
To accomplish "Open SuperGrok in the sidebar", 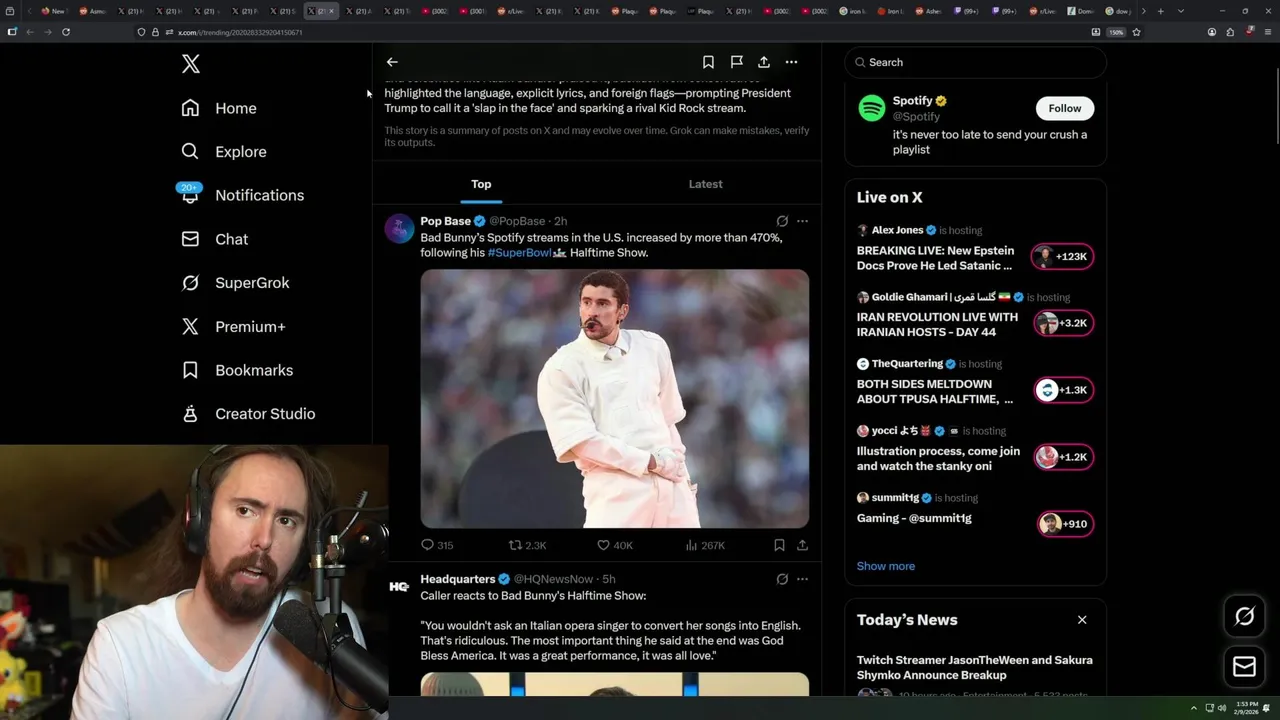I will [x=236, y=283].
